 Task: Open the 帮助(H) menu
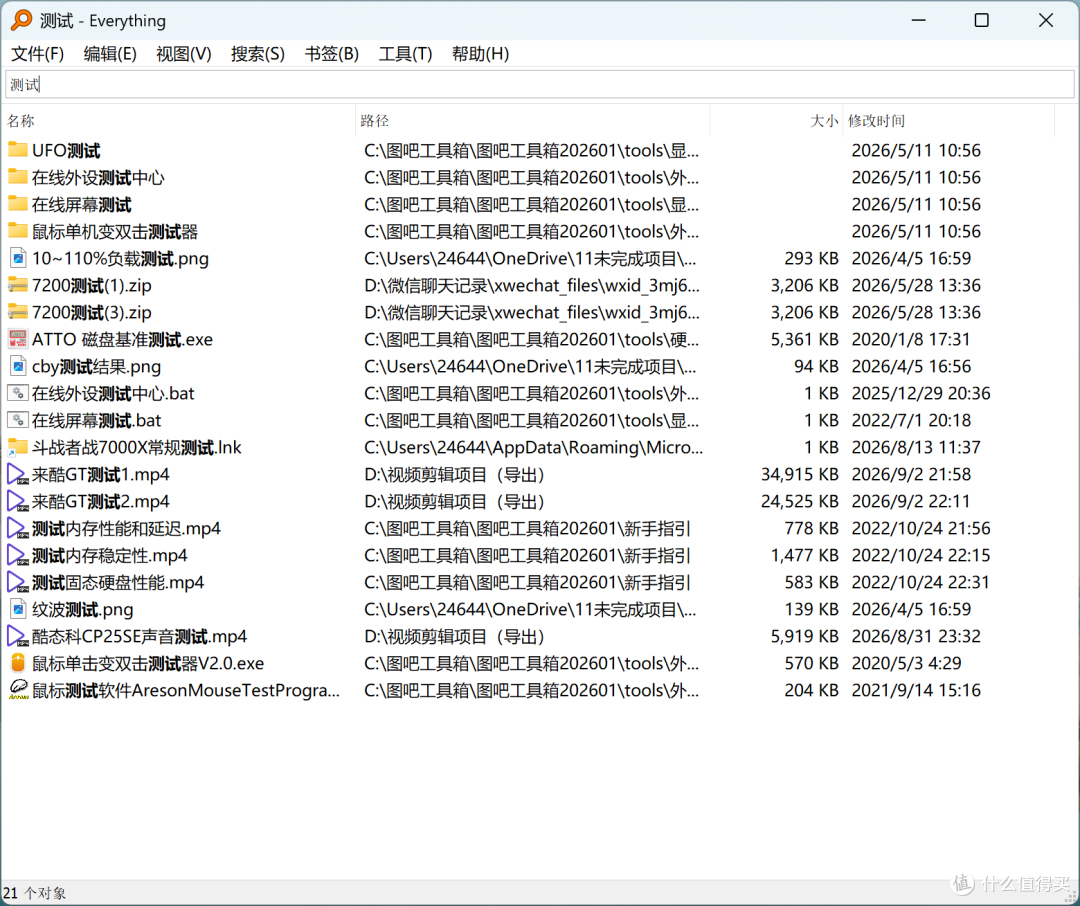(x=480, y=54)
